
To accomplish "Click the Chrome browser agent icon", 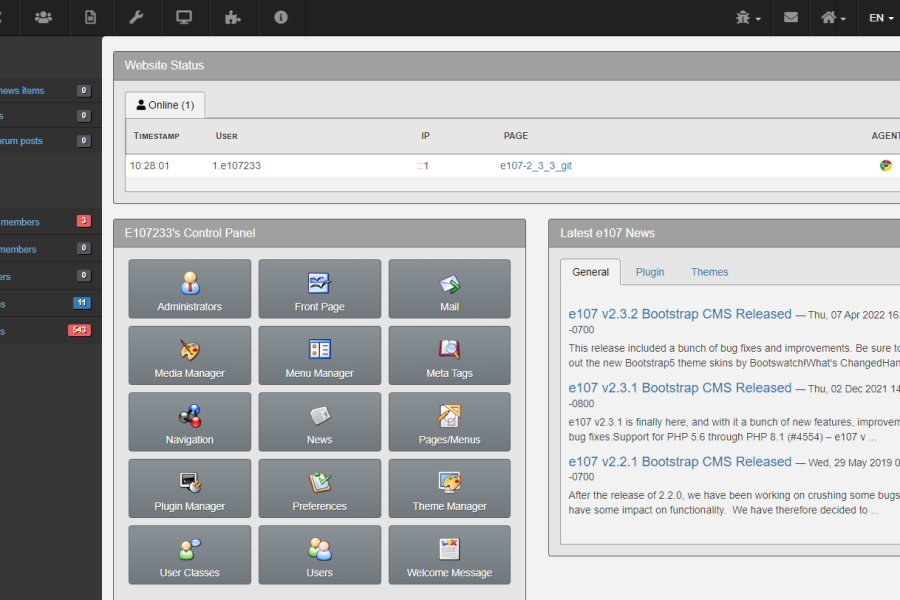I will point(885,165).
